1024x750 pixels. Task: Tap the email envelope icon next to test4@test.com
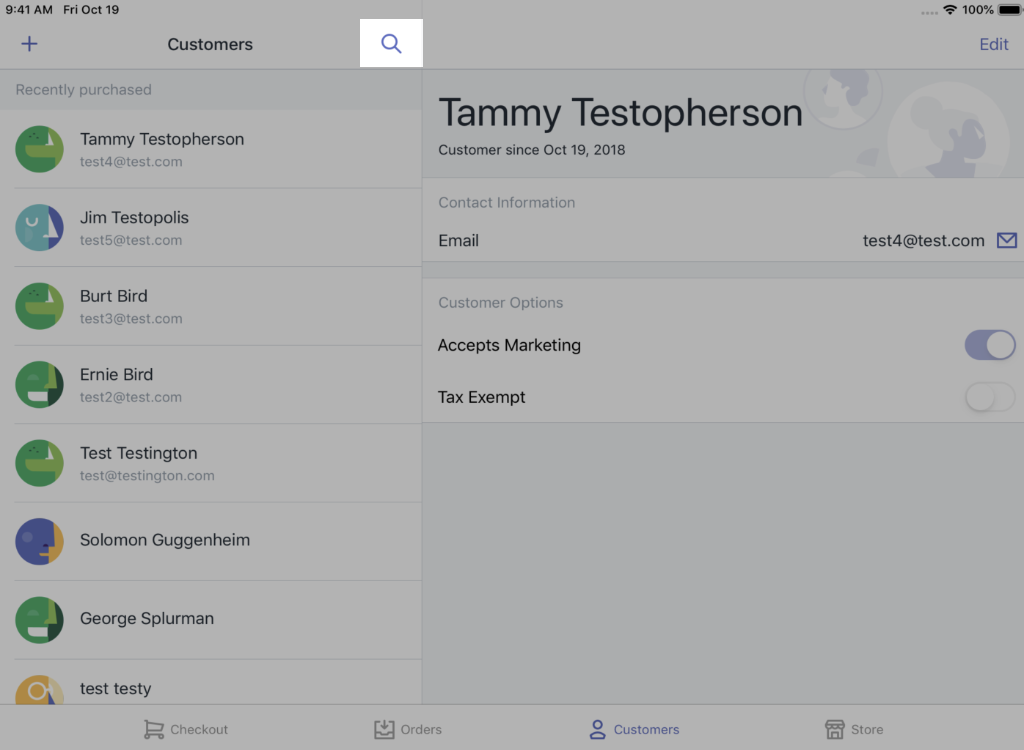1006,240
